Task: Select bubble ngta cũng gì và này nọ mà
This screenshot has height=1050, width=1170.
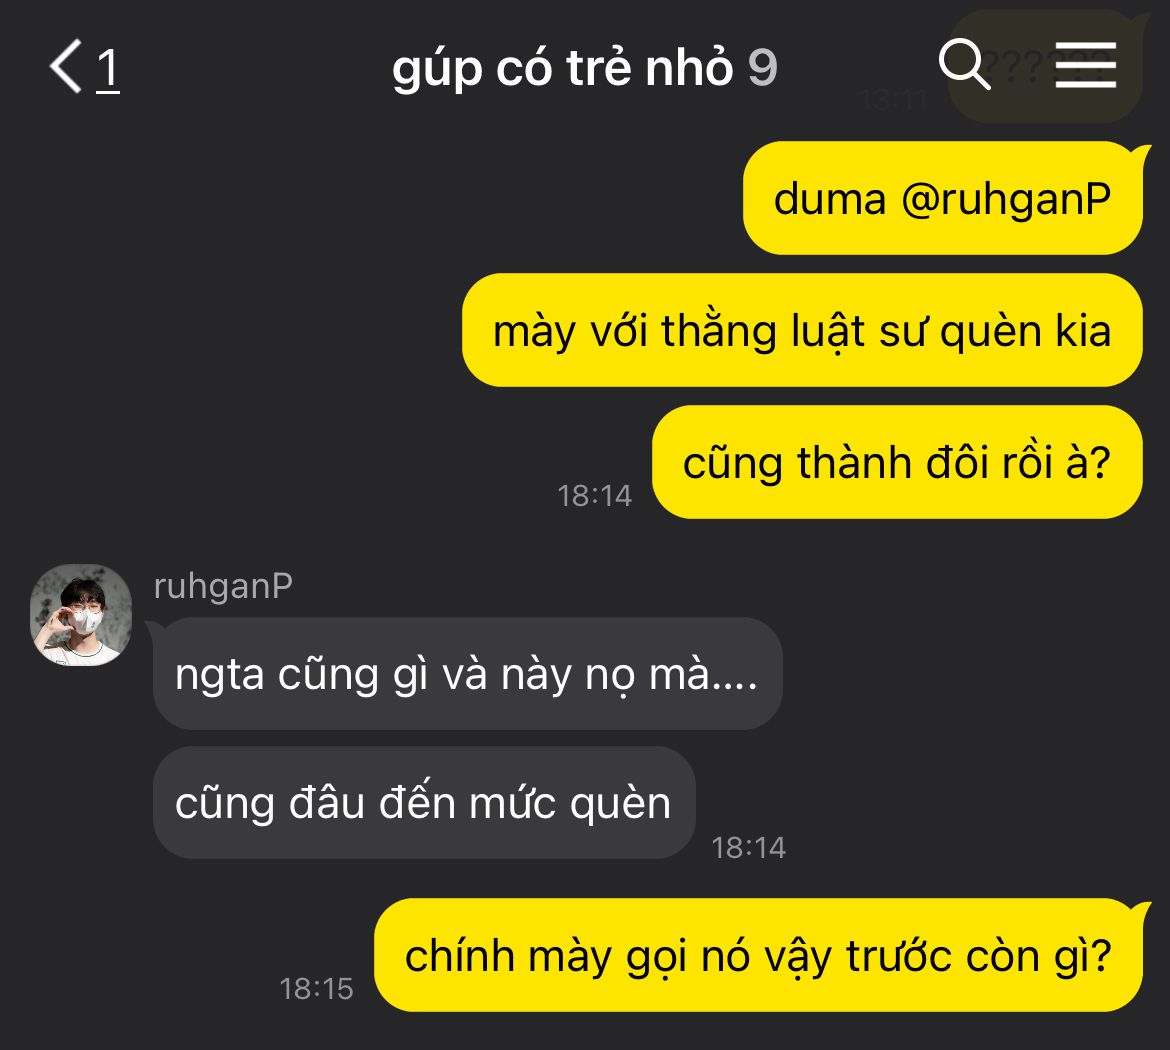Action: point(467,673)
